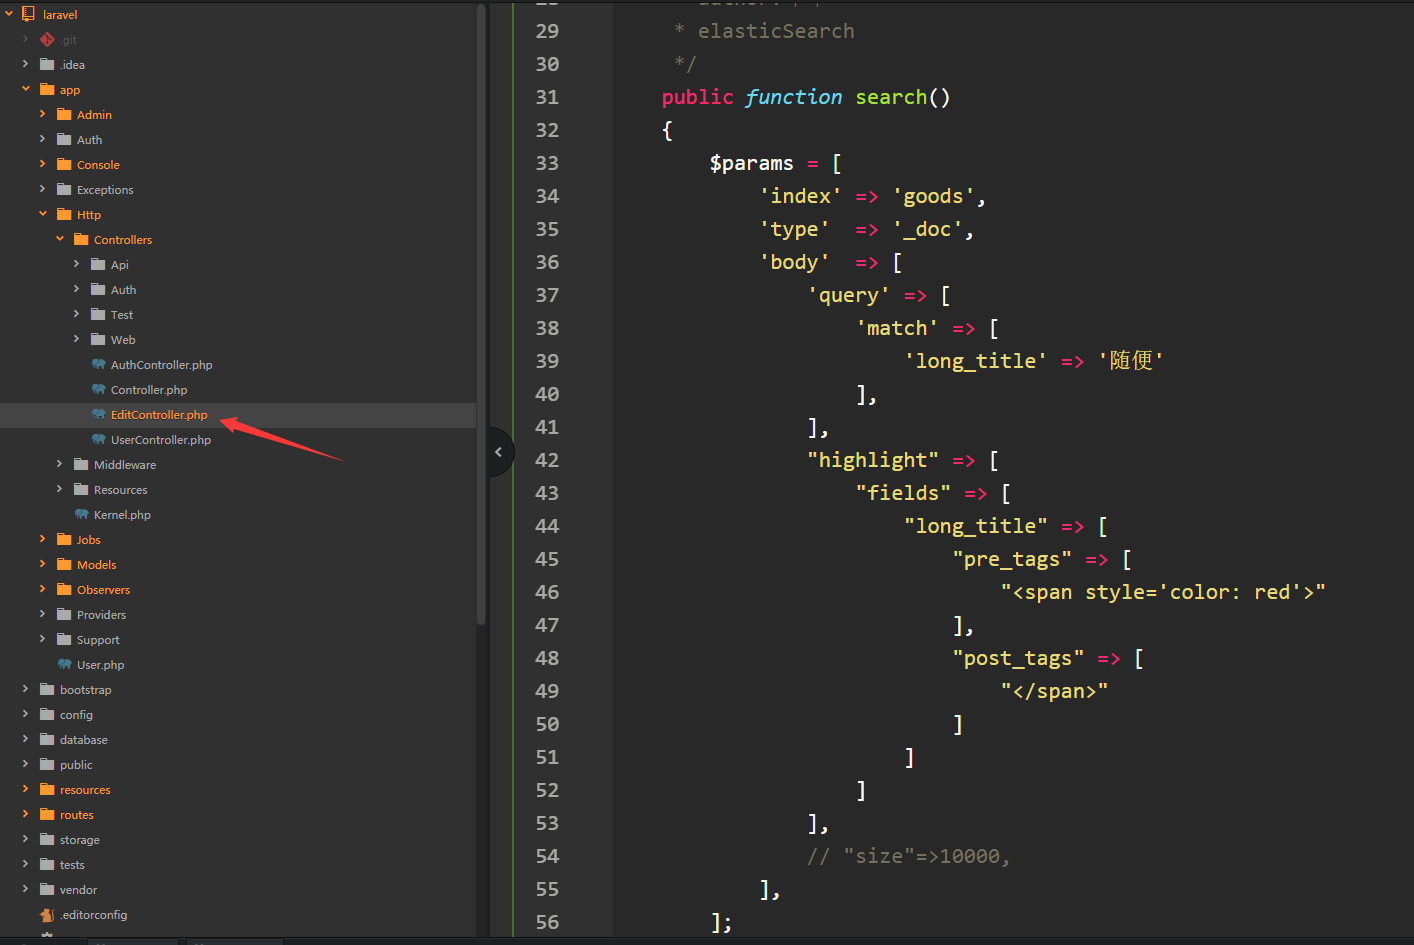Click the laravel project root icon
Viewport: 1414px width, 945px height.
click(28, 14)
